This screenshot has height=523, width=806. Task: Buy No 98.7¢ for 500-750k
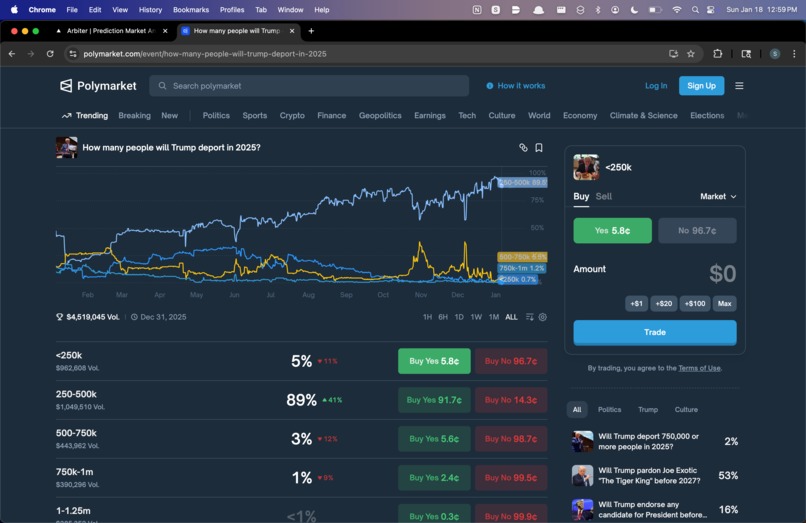[510, 439]
